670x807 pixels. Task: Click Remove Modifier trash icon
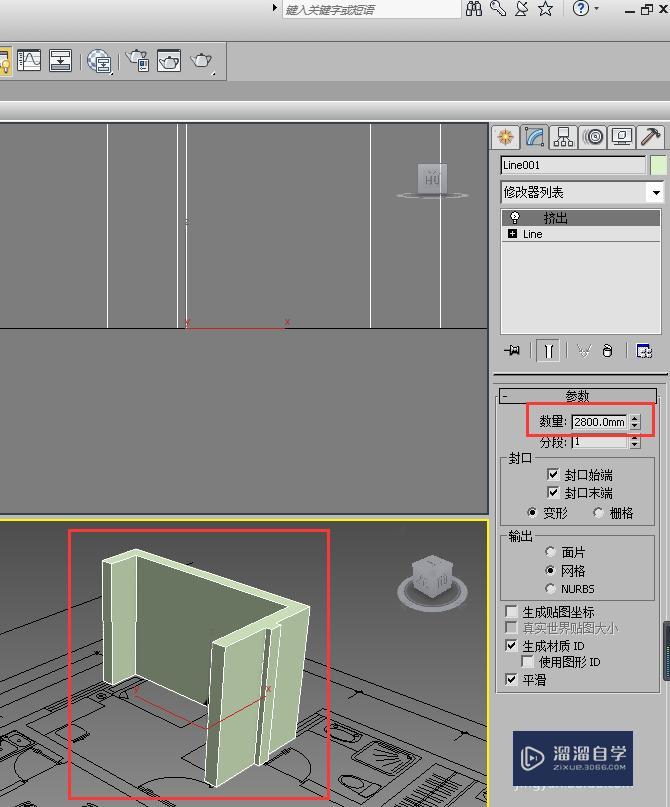click(607, 351)
